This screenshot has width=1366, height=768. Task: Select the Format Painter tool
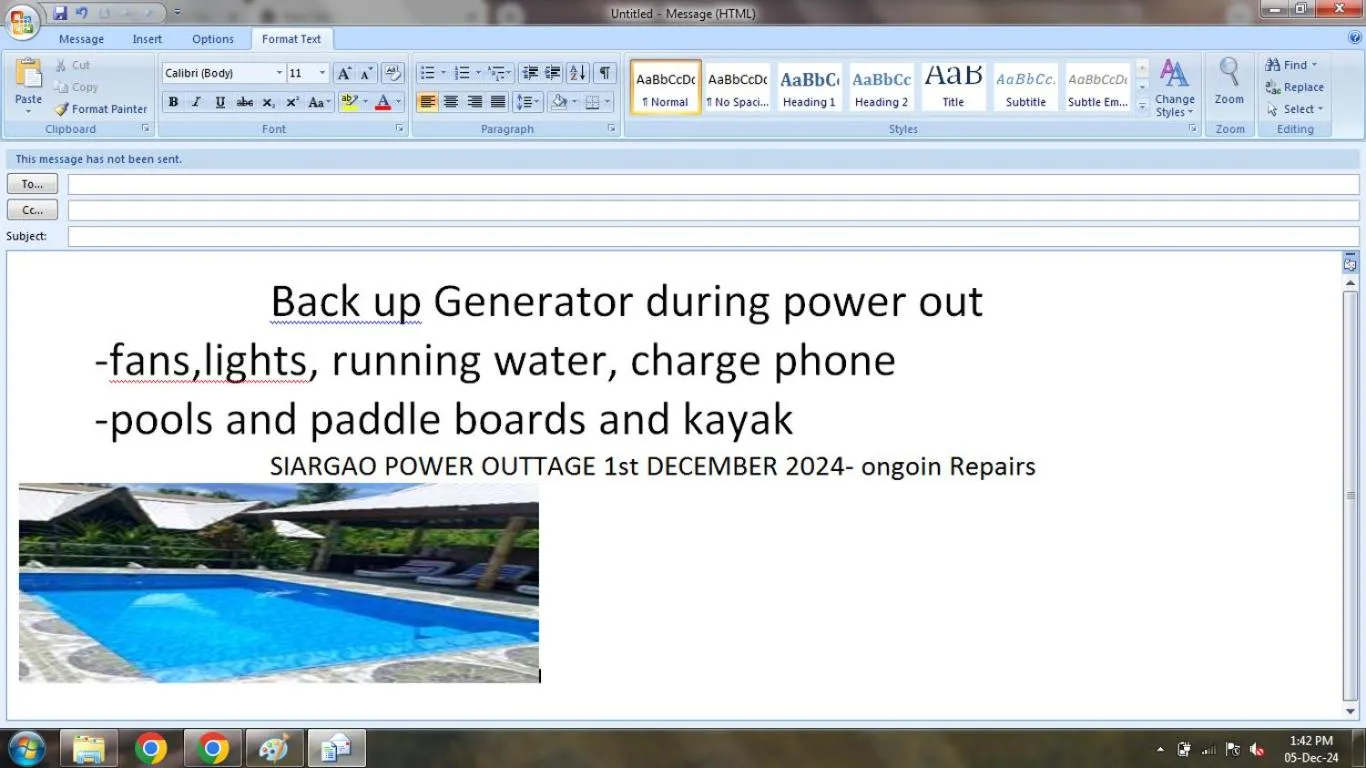point(100,109)
